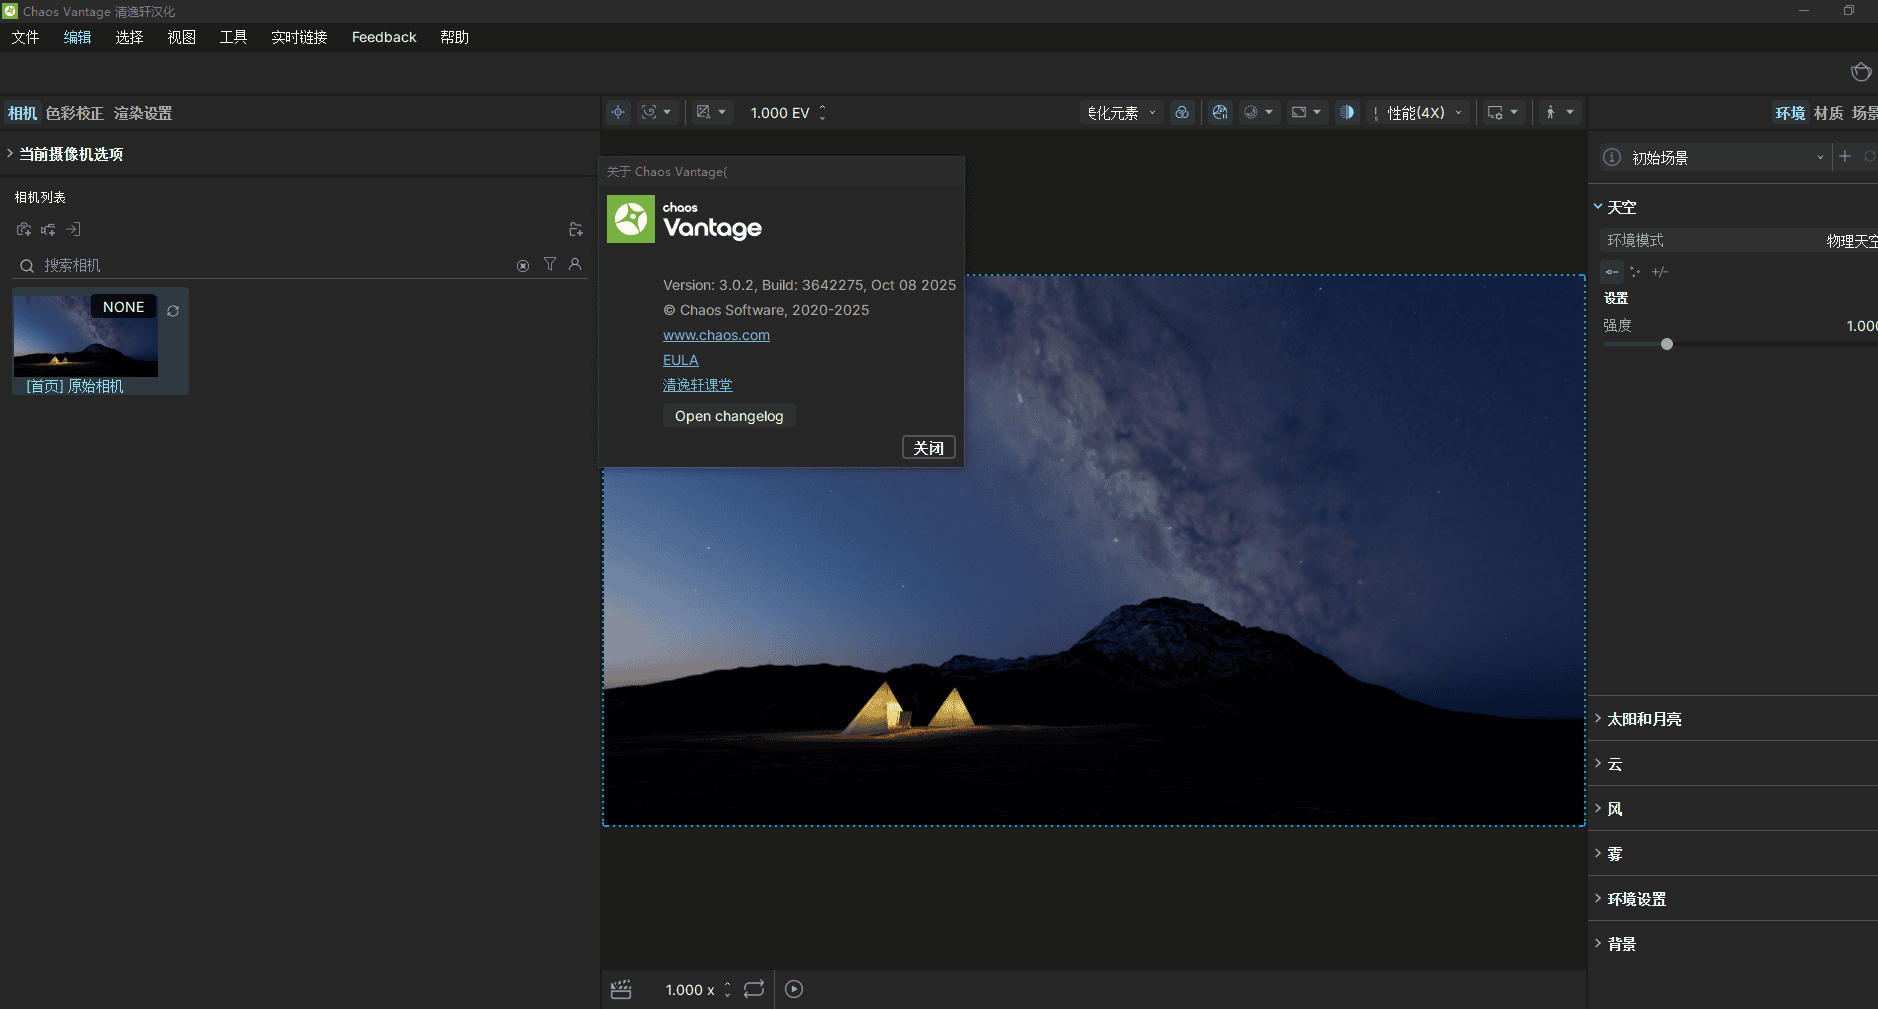Refresh the 原始相机 thumbnail

[x=173, y=311]
